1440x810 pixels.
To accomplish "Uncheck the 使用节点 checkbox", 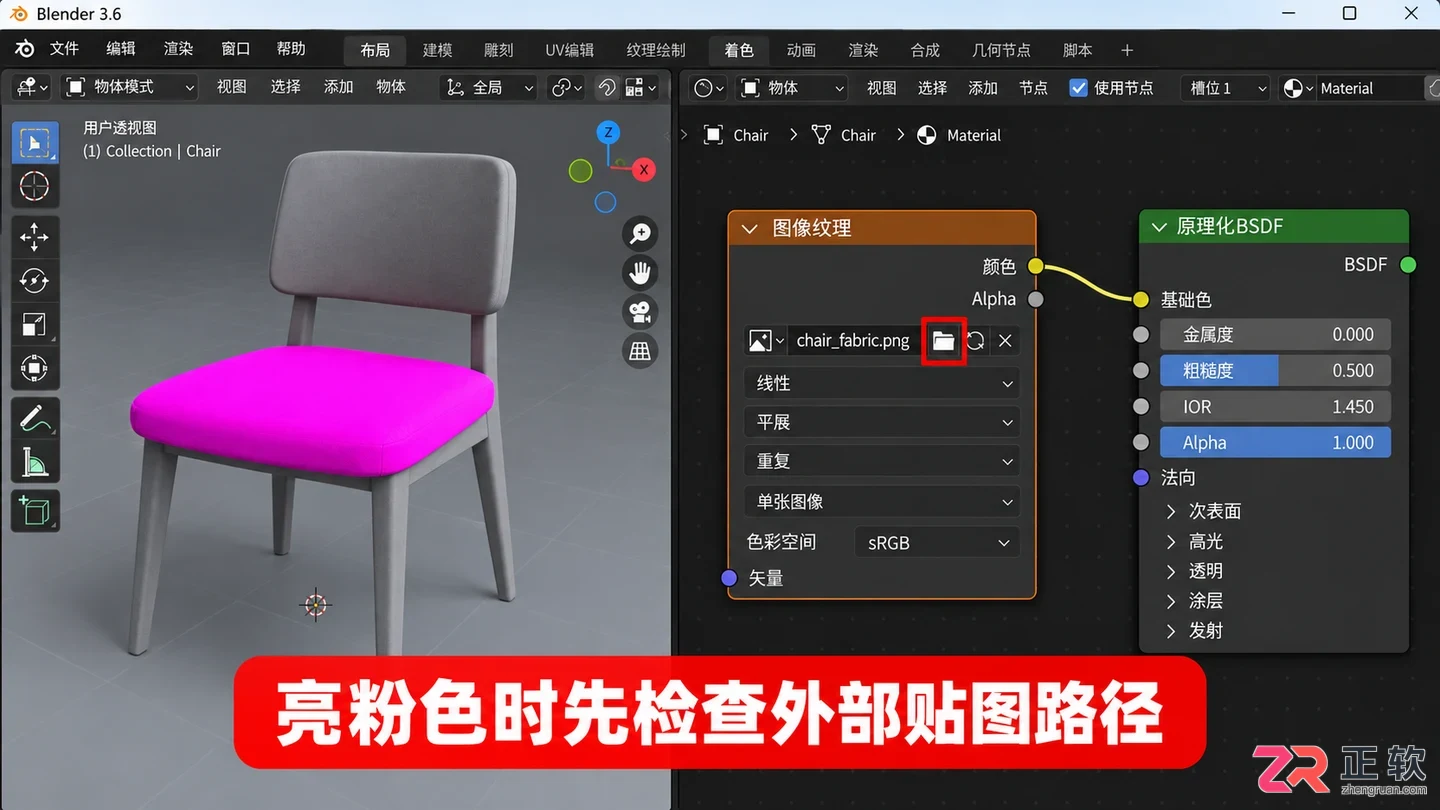I will tap(1078, 88).
